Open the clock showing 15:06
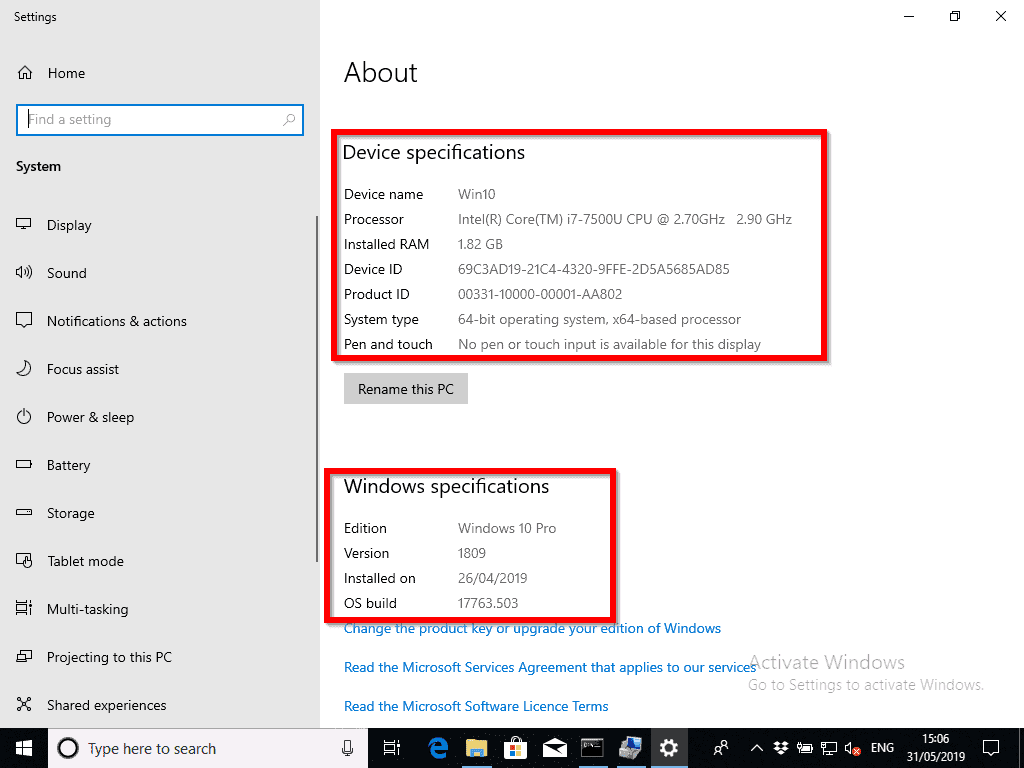1024x768 pixels. click(935, 748)
